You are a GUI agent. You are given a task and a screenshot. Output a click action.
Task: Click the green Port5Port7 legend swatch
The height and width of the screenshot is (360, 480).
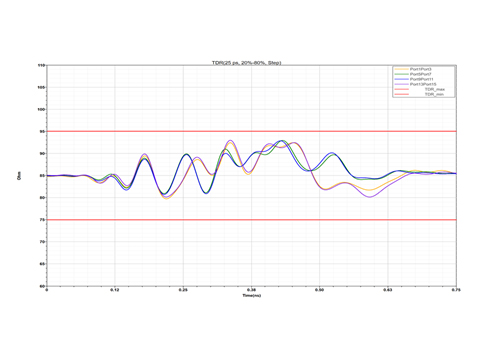[x=401, y=74]
